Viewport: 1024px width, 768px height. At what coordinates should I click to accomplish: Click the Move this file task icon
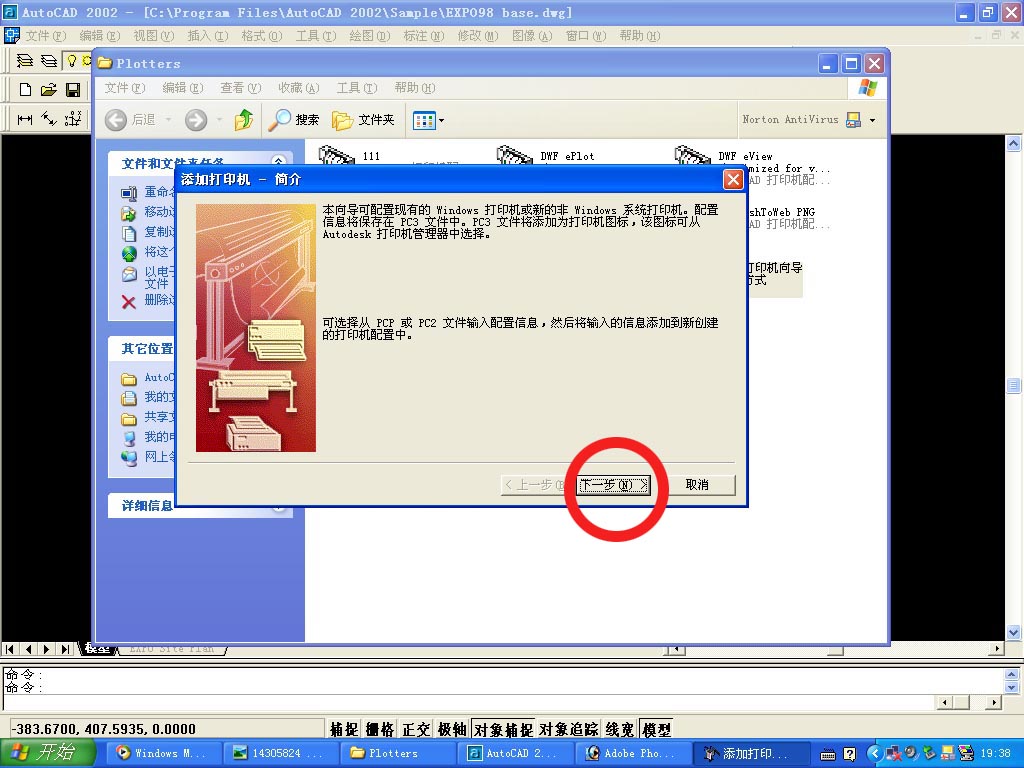point(129,213)
